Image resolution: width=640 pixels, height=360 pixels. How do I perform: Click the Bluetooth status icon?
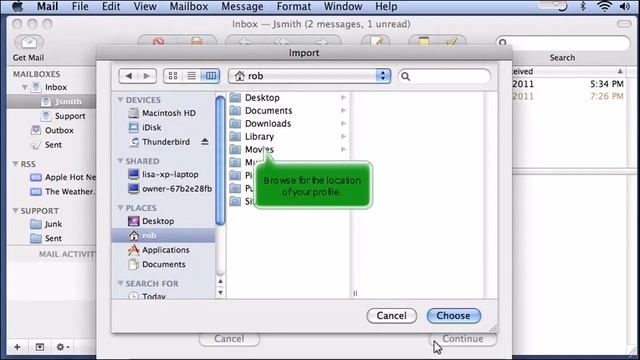583,6
